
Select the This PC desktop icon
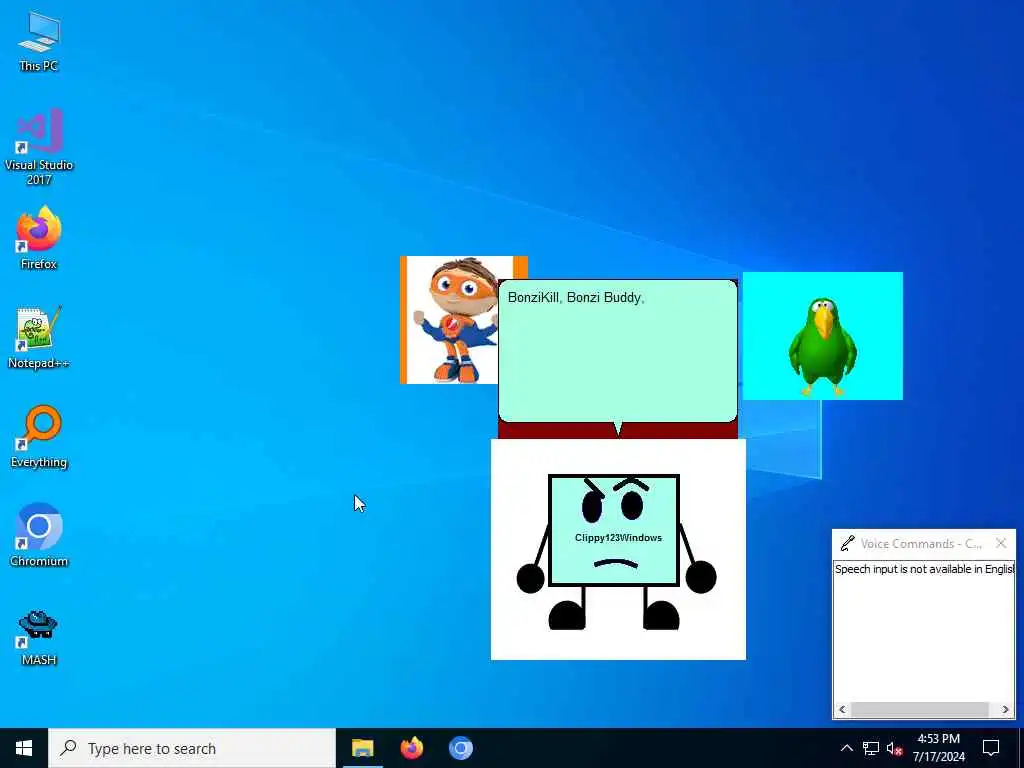coord(39,41)
